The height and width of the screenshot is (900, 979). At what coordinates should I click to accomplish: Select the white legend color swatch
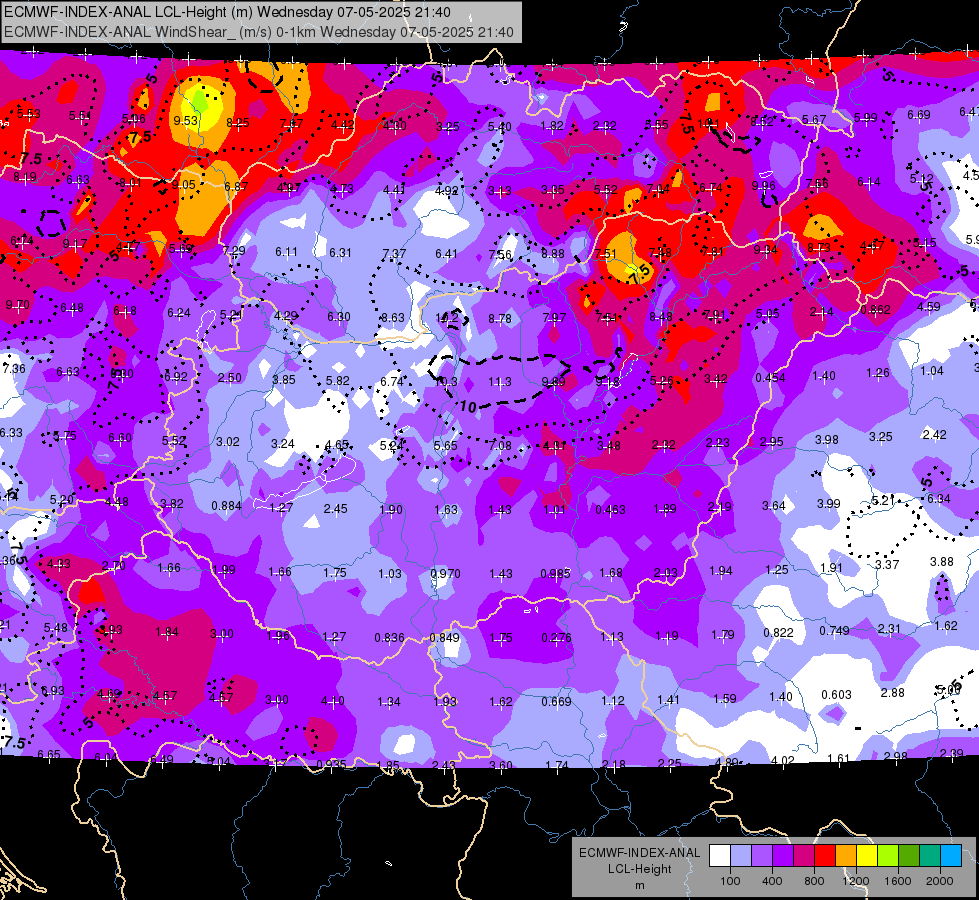point(720,855)
